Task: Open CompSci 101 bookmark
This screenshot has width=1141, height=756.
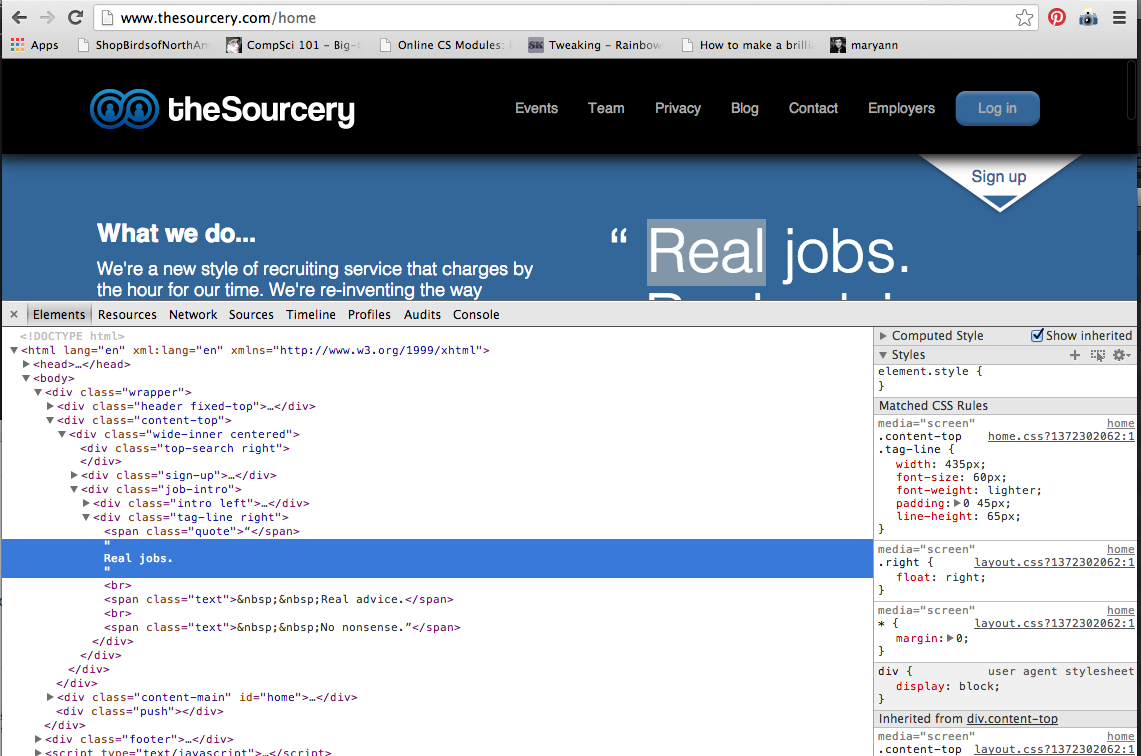Action: (293, 45)
